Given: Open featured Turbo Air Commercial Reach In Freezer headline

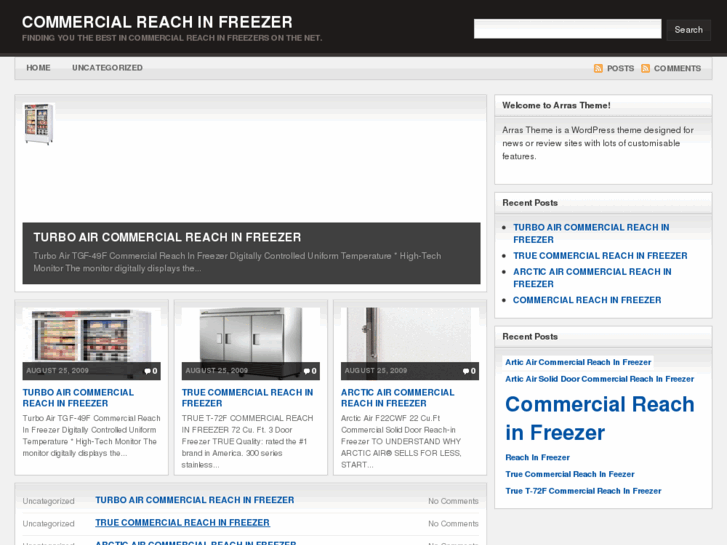Looking at the screenshot, I should pos(167,237).
